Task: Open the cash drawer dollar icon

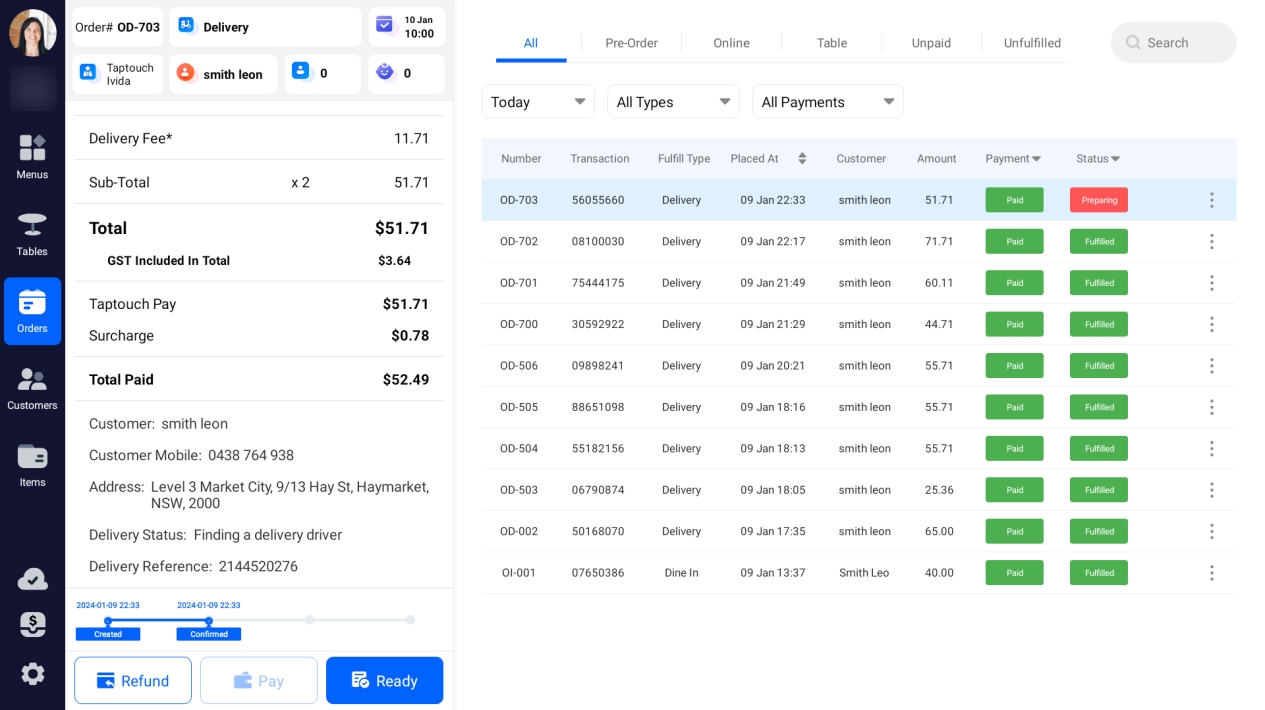Action: tap(32, 625)
